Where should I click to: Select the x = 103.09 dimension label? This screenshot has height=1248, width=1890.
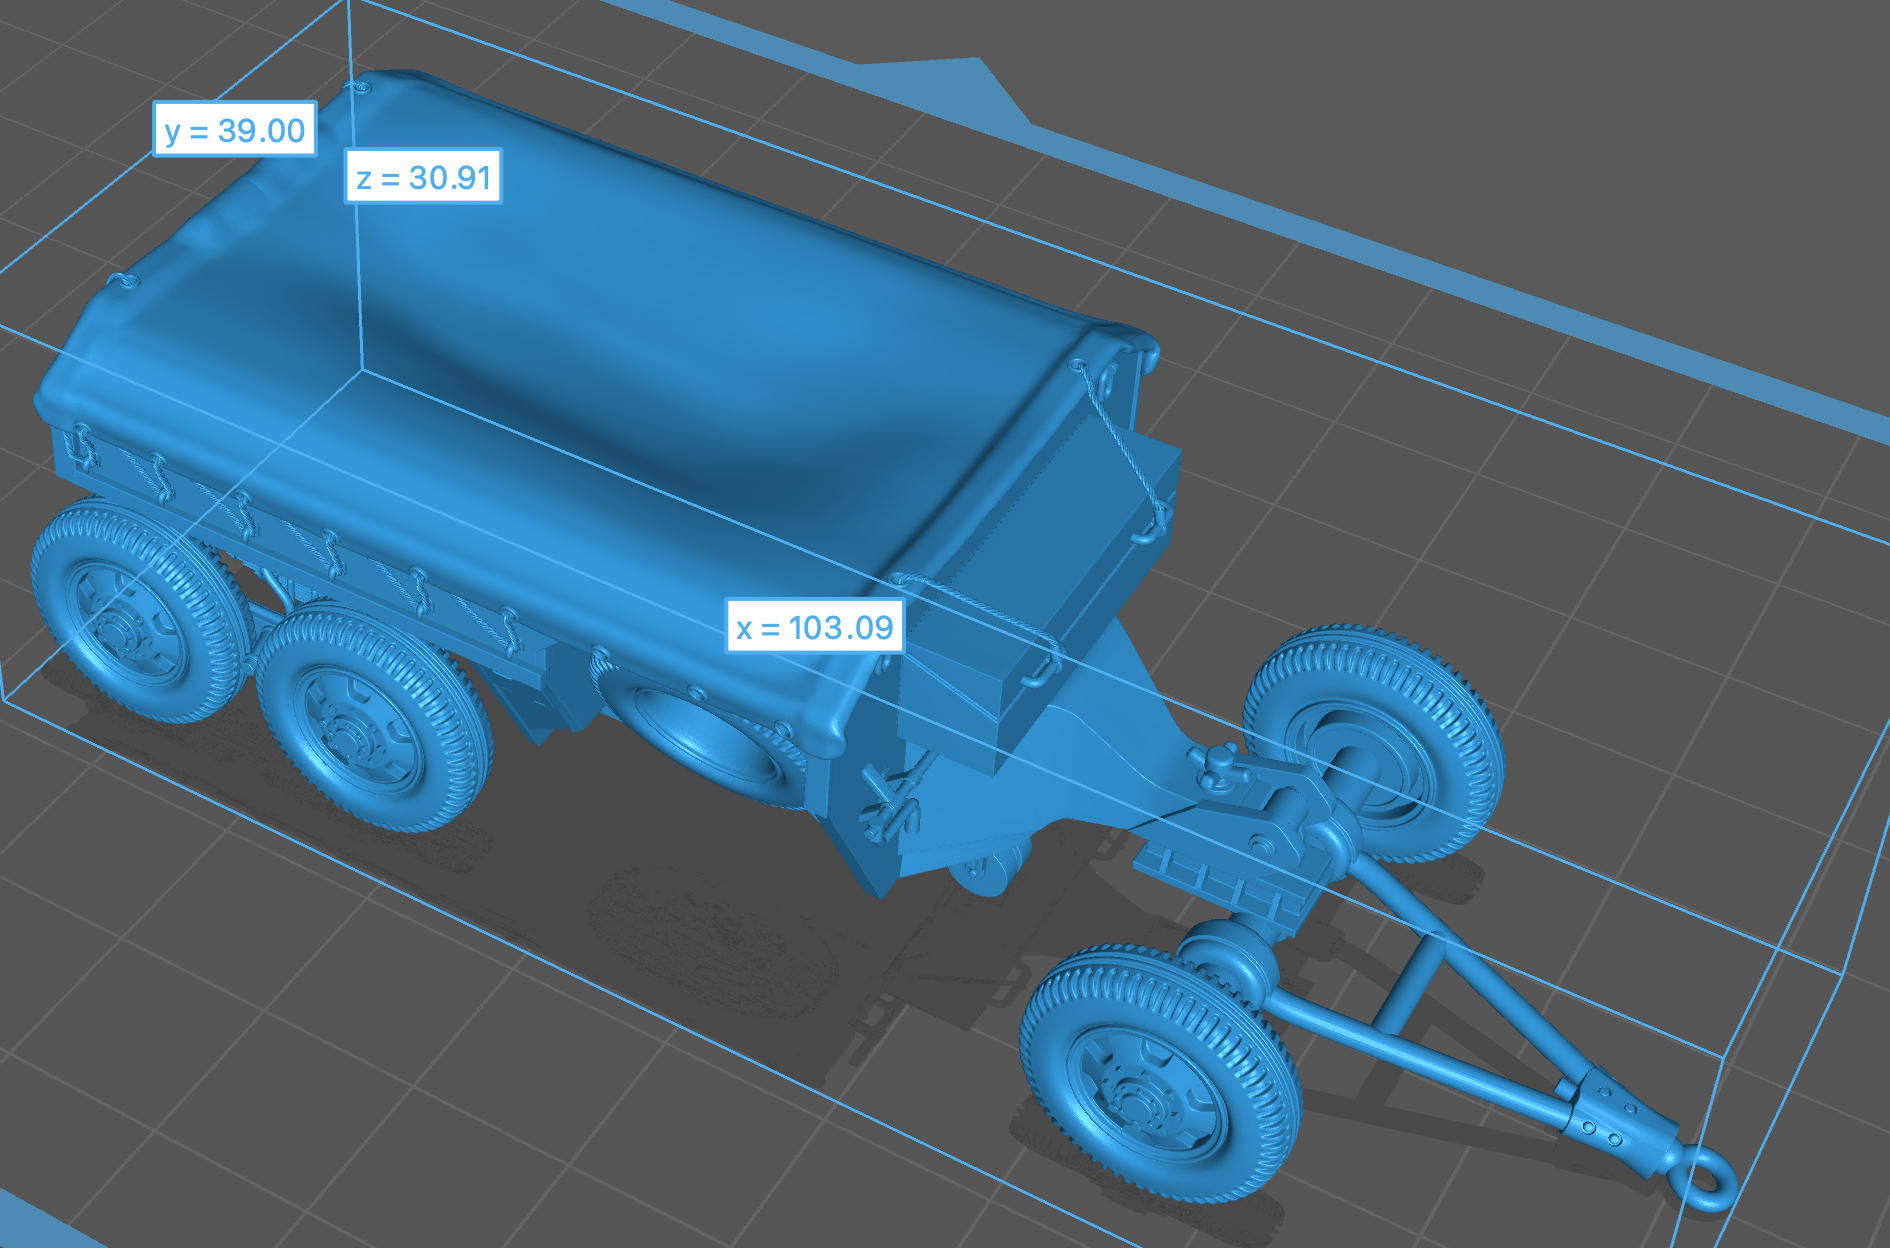[x=814, y=627]
